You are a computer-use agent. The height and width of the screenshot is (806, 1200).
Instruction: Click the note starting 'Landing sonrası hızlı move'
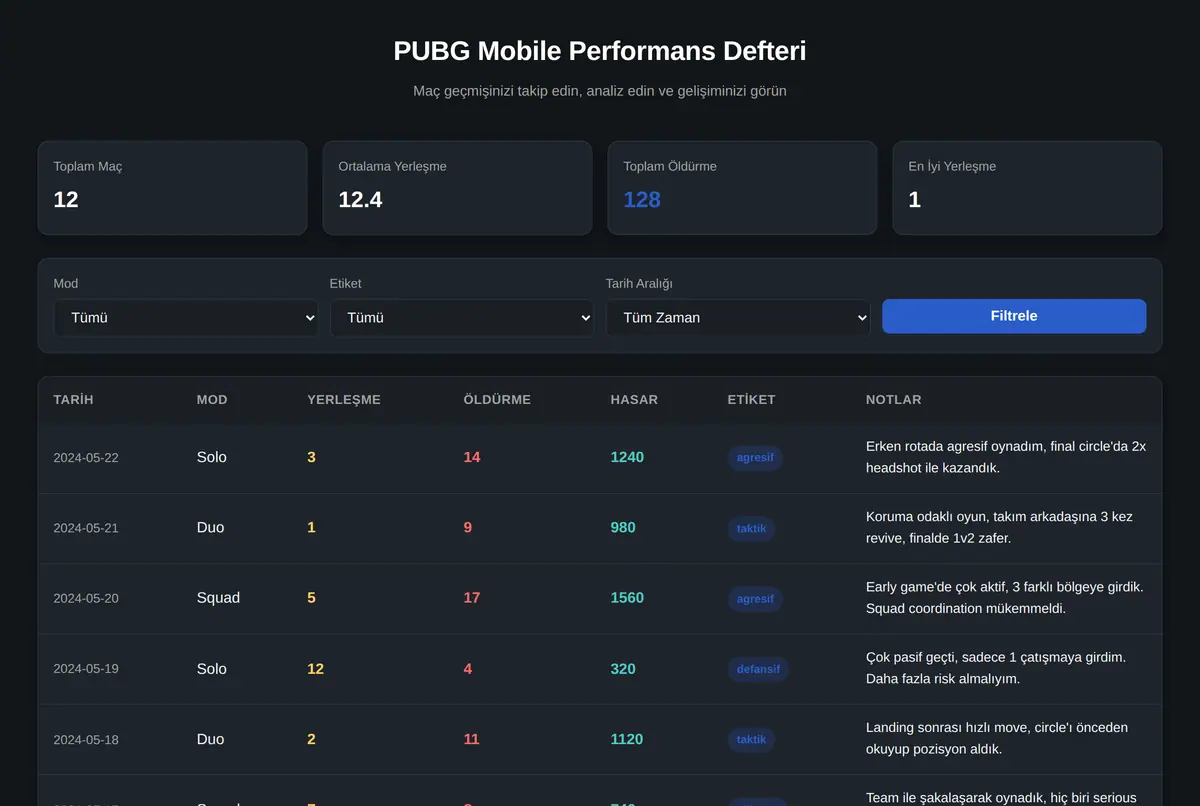coord(995,739)
